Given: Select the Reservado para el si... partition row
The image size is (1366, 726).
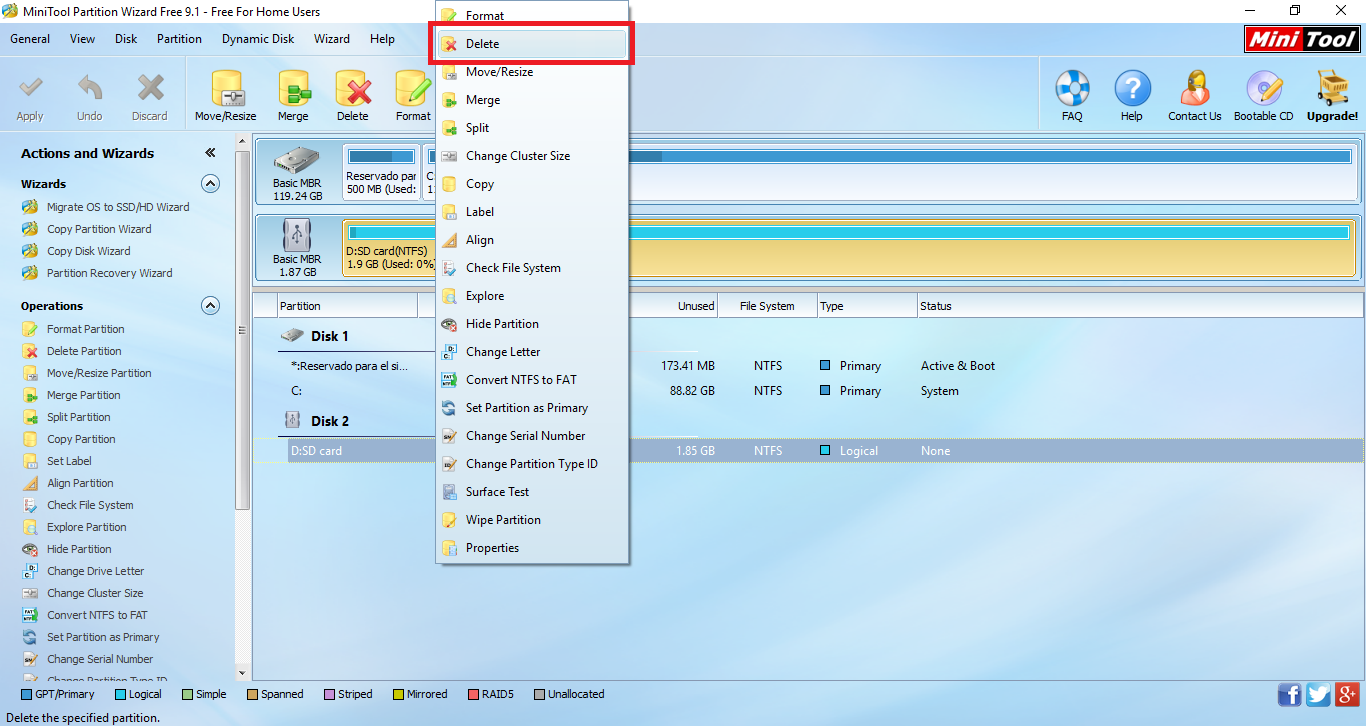Looking at the screenshot, I should click(808, 366).
